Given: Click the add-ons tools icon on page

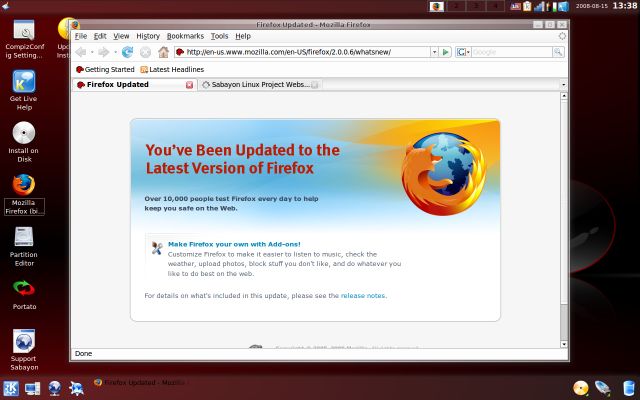Looking at the screenshot, I should click(x=157, y=248).
